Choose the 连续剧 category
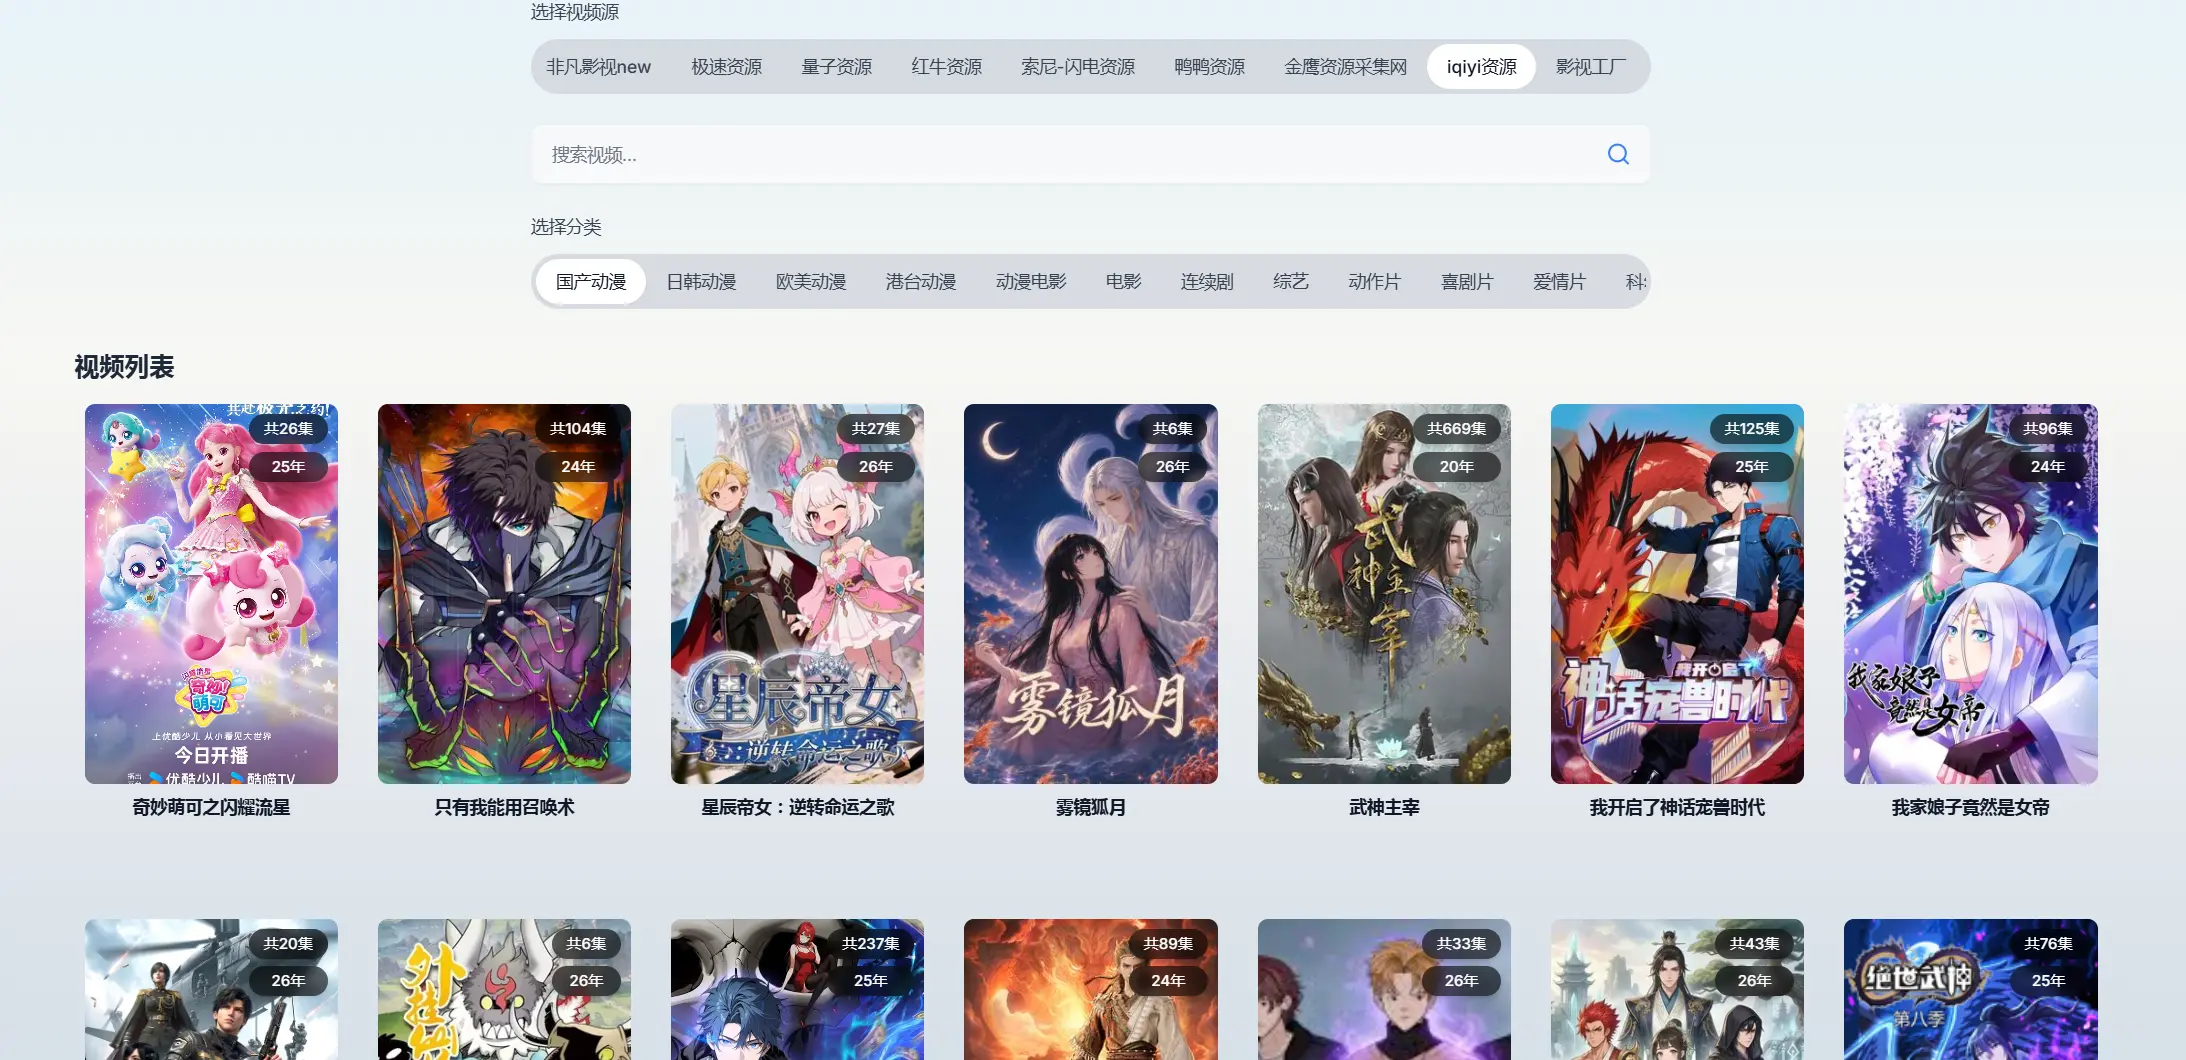This screenshot has height=1060, width=2186. pos(1207,282)
